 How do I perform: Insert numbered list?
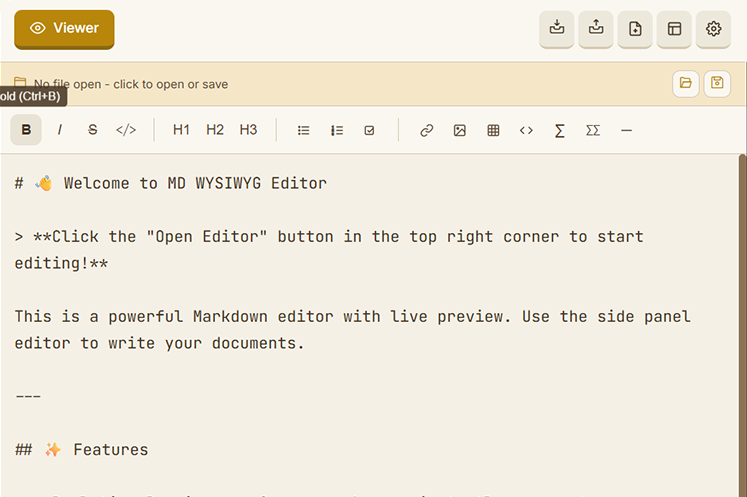(337, 130)
